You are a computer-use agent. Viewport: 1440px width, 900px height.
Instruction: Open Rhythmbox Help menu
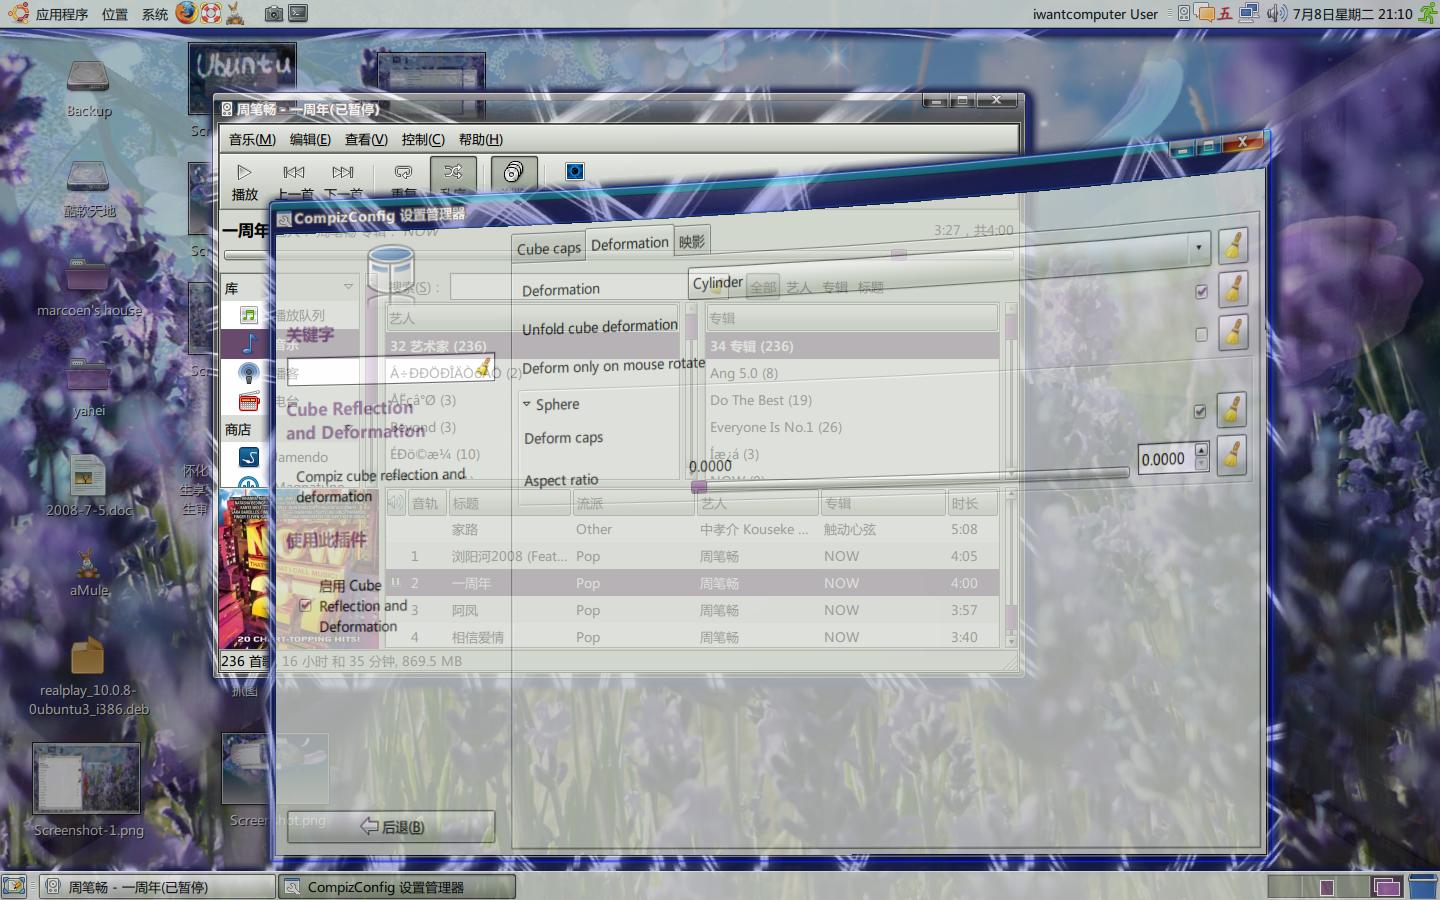point(481,139)
